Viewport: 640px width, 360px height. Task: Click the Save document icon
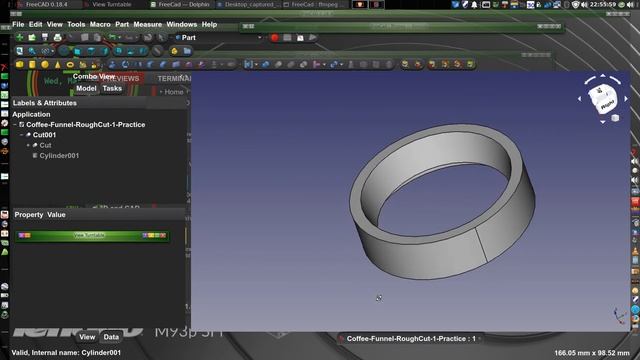click(45, 38)
